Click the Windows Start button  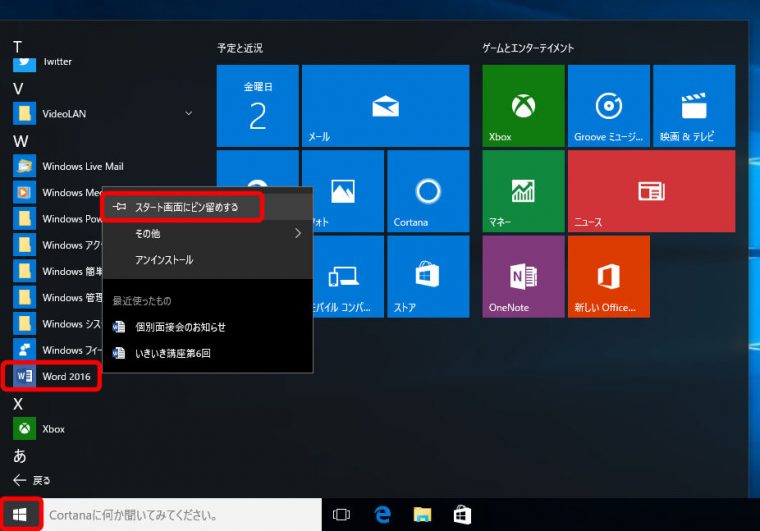point(20,515)
